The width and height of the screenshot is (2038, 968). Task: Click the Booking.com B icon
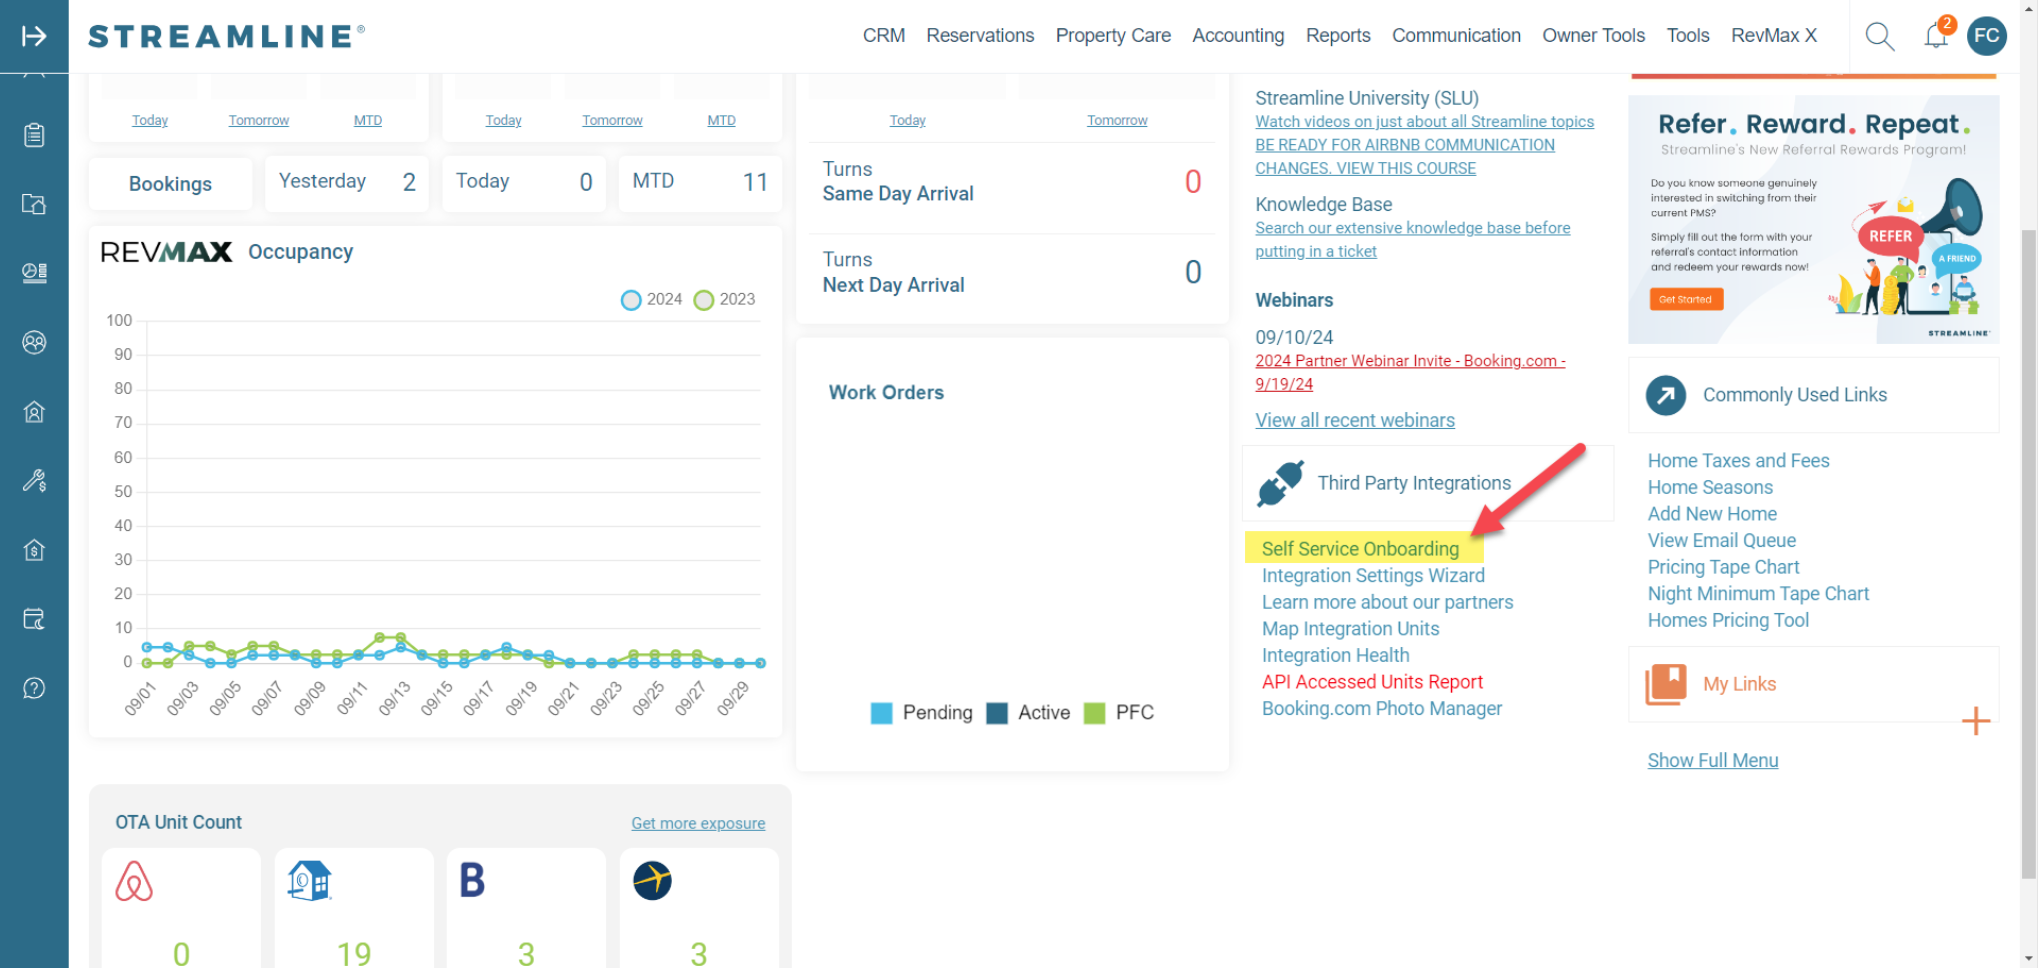tap(472, 881)
